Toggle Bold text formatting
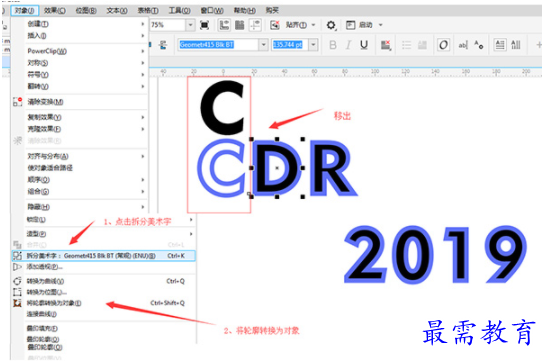The height and width of the screenshot is (364, 544). tap(333, 45)
